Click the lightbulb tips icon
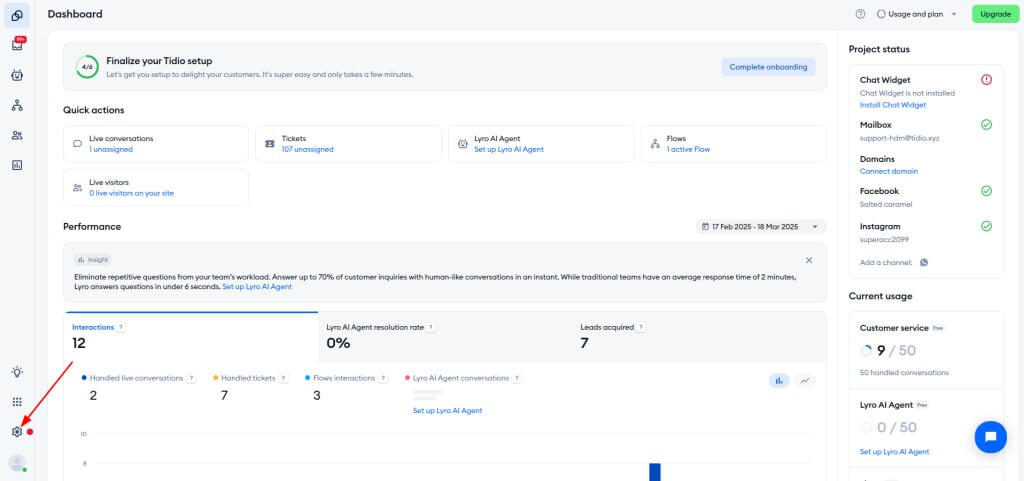This screenshot has width=1024, height=481. point(17,372)
